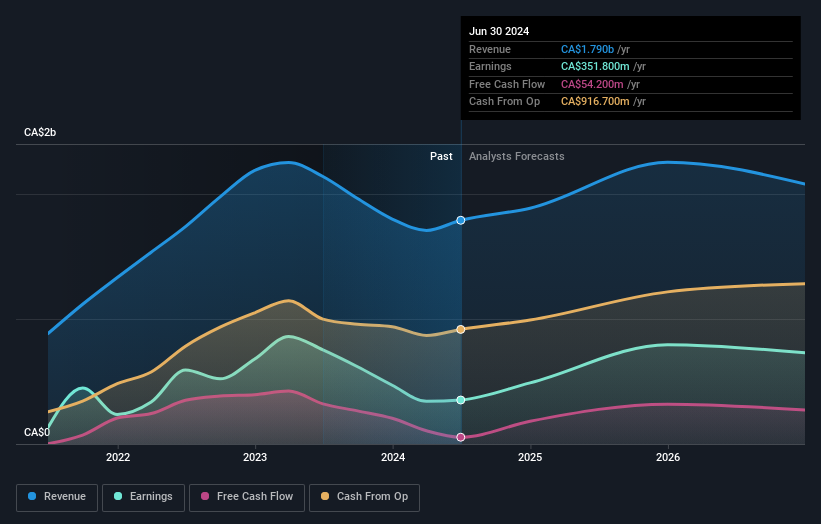Image resolution: width=821 pixels, height=524 pixels.
Task: Click the blue Revenue data point marker
Action: [461, 220]
